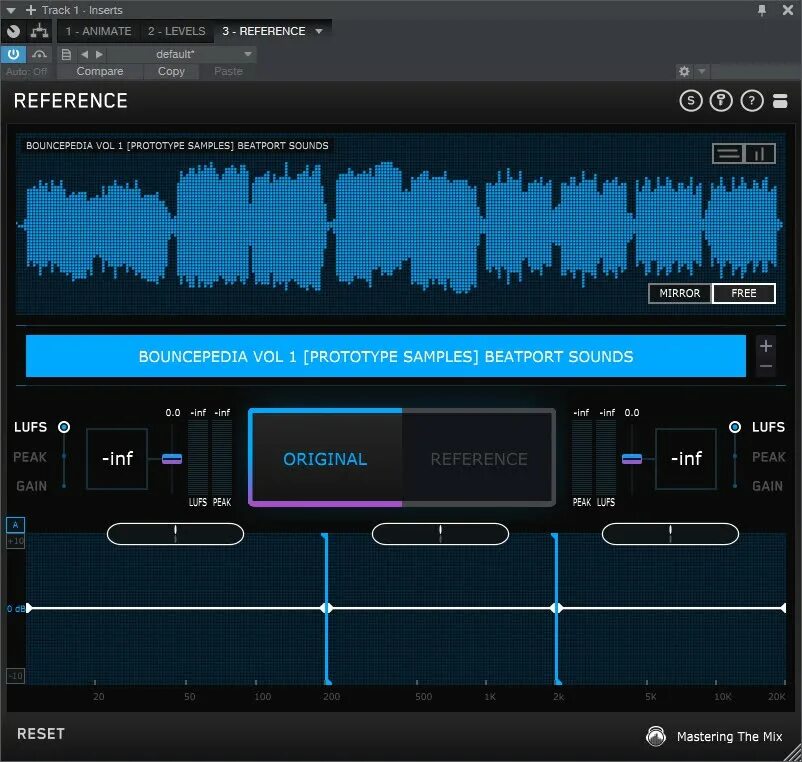Screen dimensions: 802x762
Task: Click the automation mode icon
Action: pyautogui.click(x=39, y=54)
